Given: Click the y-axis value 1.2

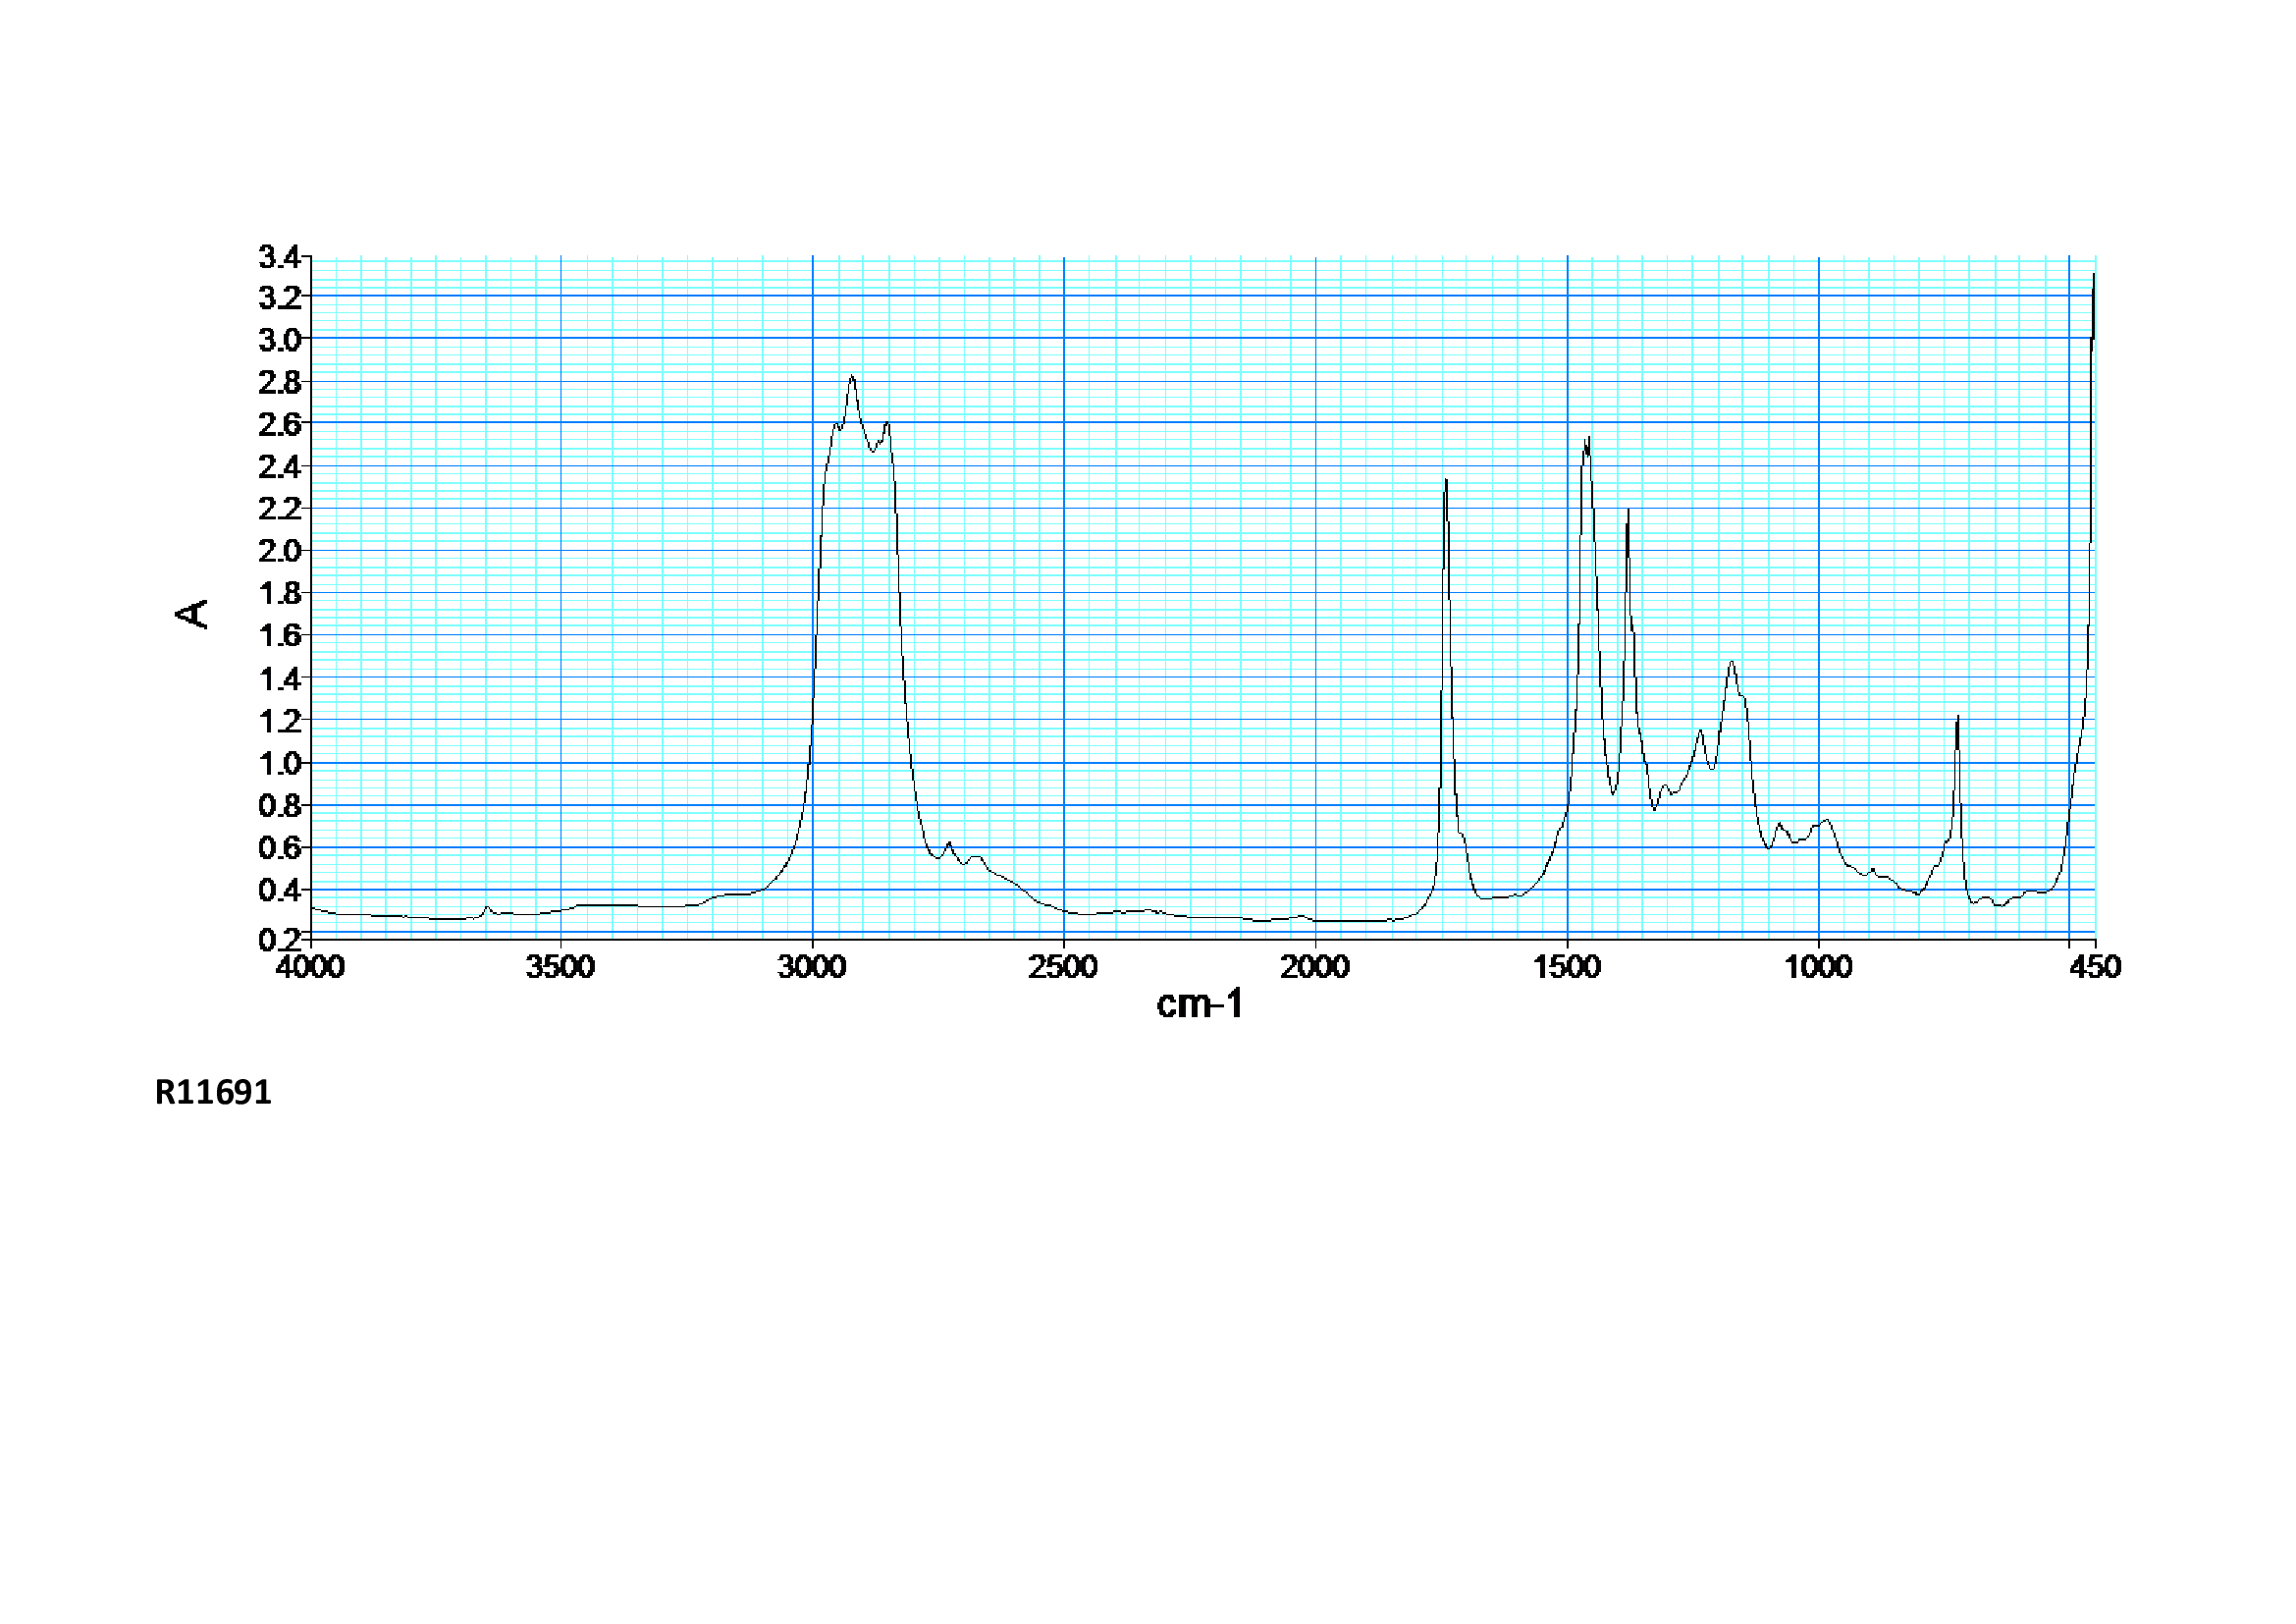Looking at the screenshot, I should click(279, 721).
